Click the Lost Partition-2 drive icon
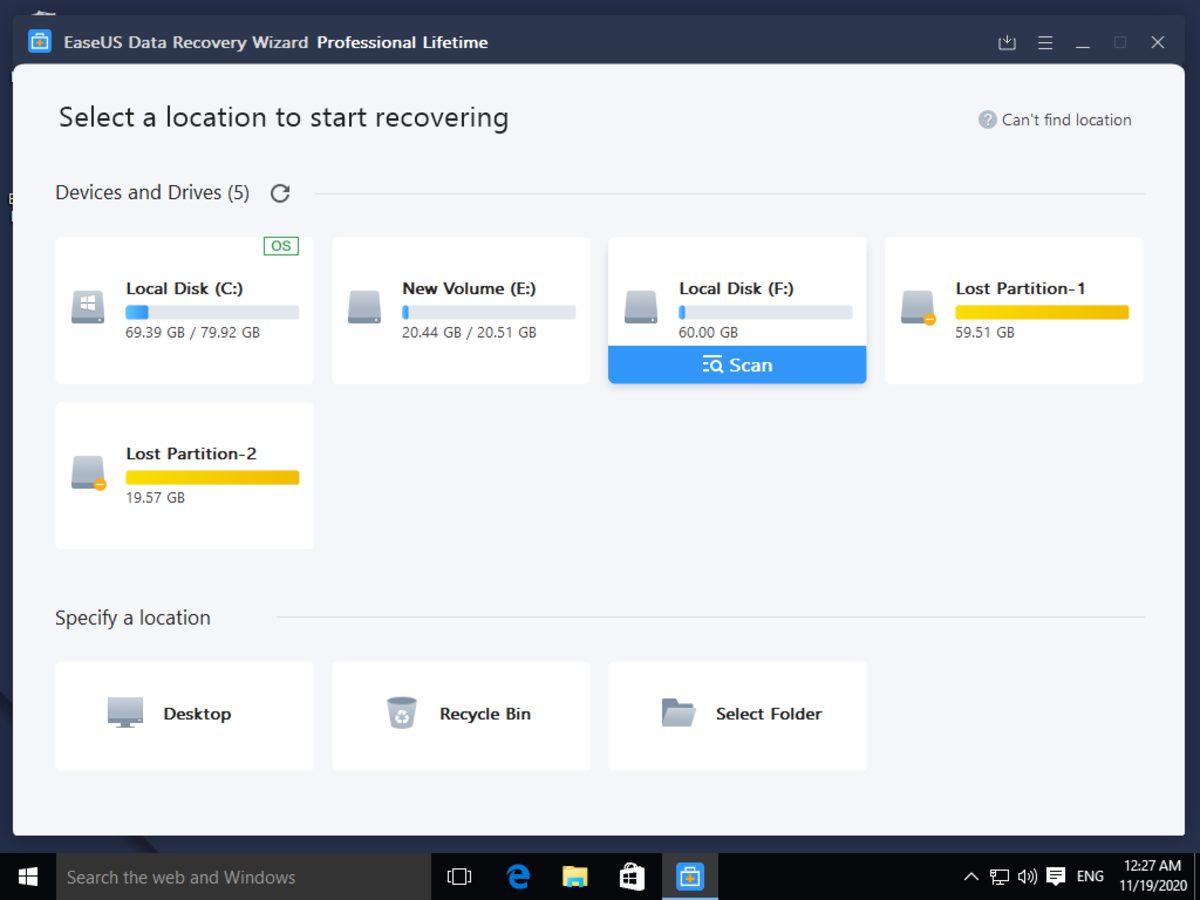The width and height of the screenshot is (1200, 900). [x=88, y=472]
